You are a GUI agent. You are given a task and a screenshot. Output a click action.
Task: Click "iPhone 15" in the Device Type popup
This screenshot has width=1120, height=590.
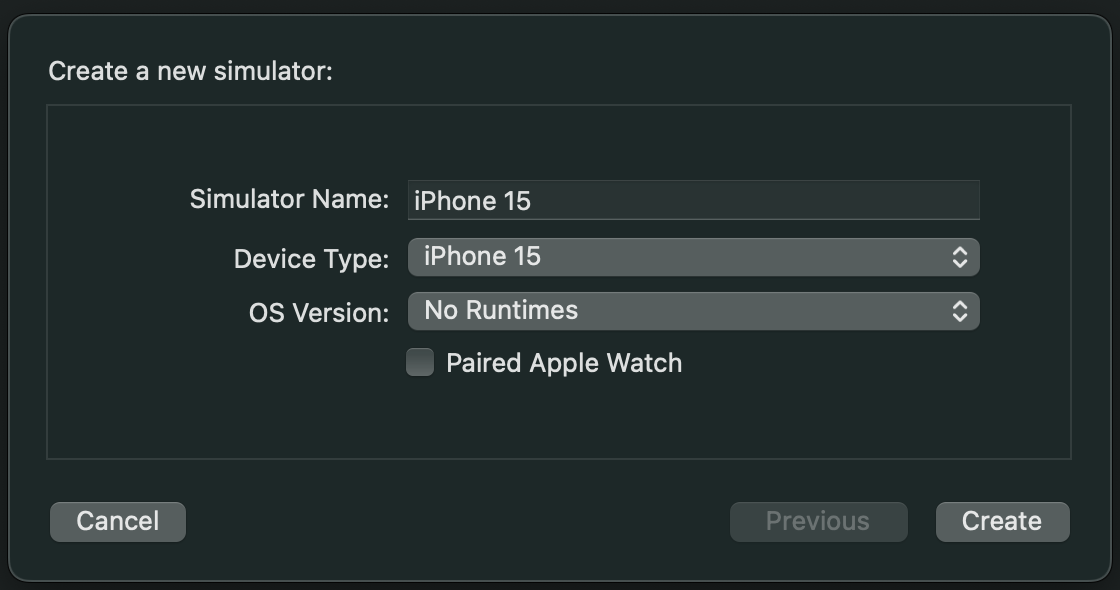482,256
